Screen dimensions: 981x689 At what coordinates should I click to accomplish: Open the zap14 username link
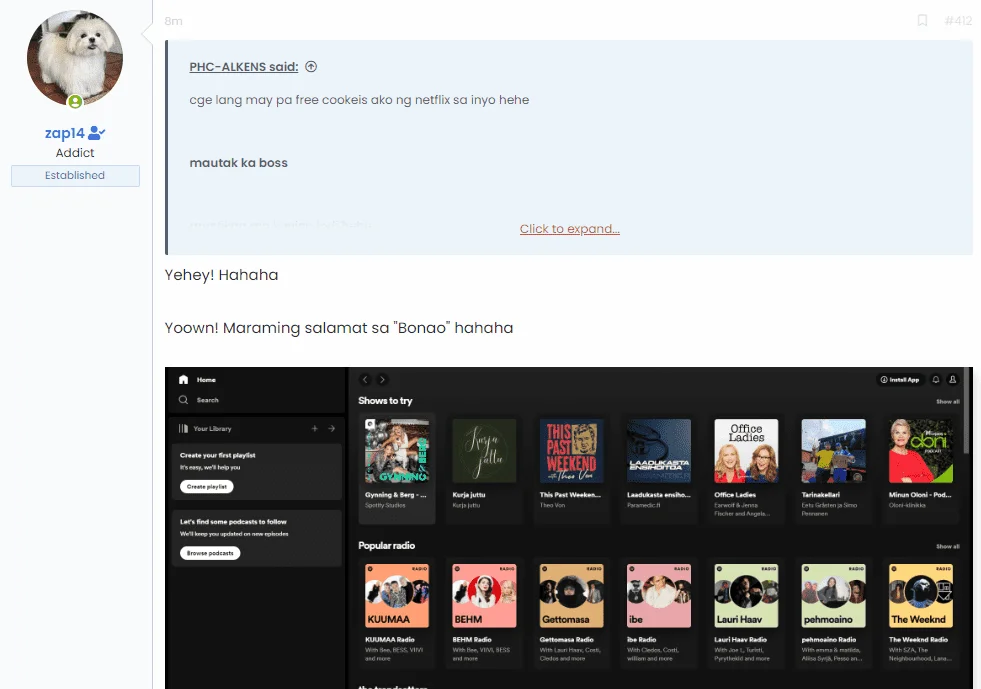[64, 133]
